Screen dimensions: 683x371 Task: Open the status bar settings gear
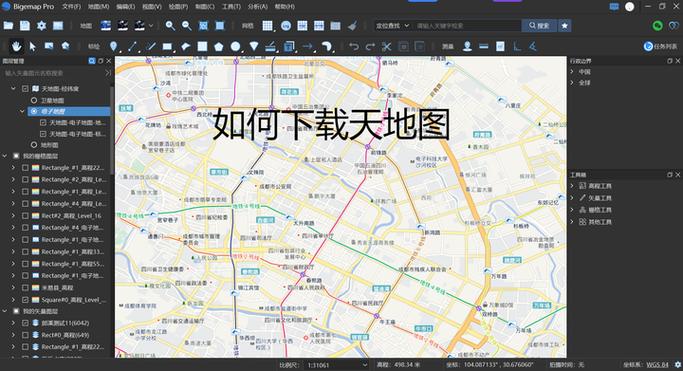[x=677, y=364]
